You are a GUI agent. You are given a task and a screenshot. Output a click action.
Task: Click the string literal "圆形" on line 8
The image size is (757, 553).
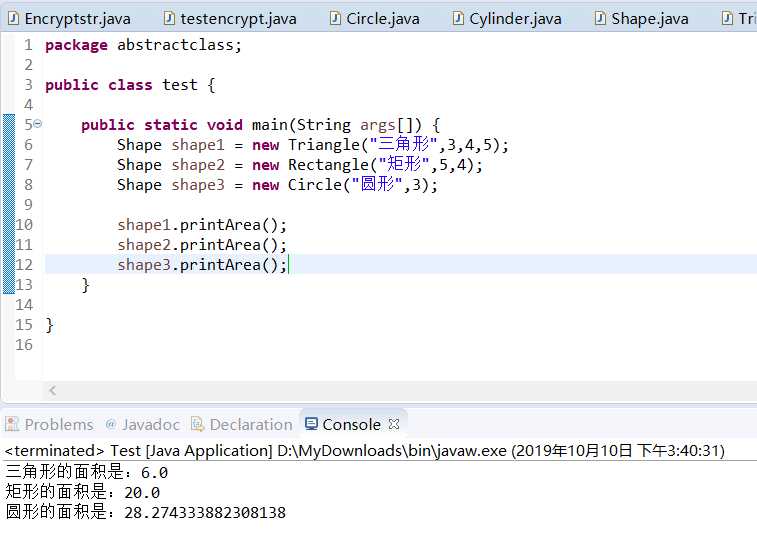(377, 184)
